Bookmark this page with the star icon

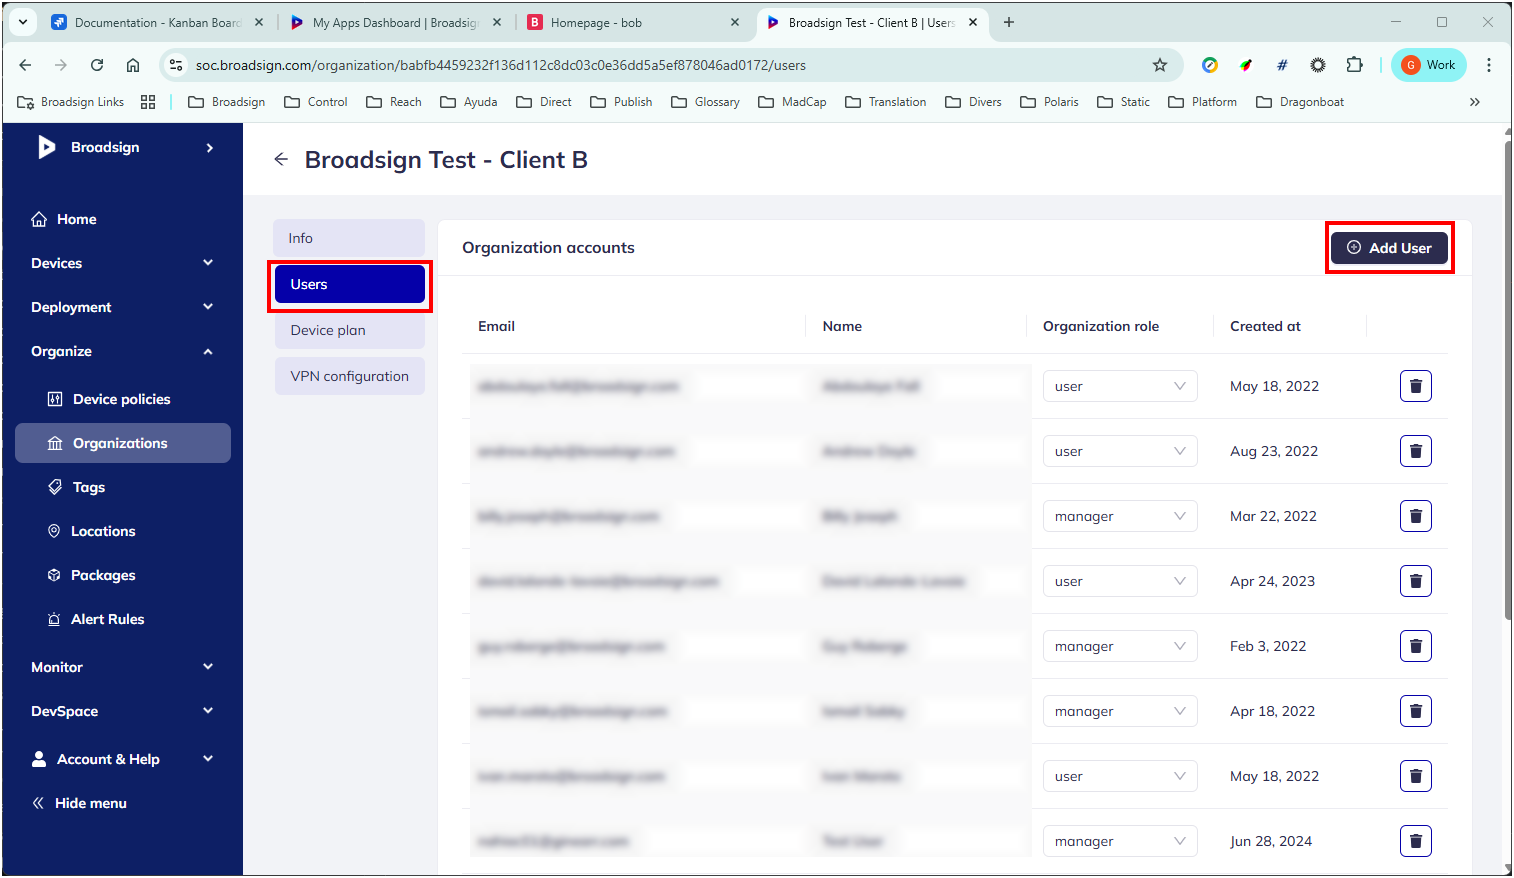click(1160, 65)
